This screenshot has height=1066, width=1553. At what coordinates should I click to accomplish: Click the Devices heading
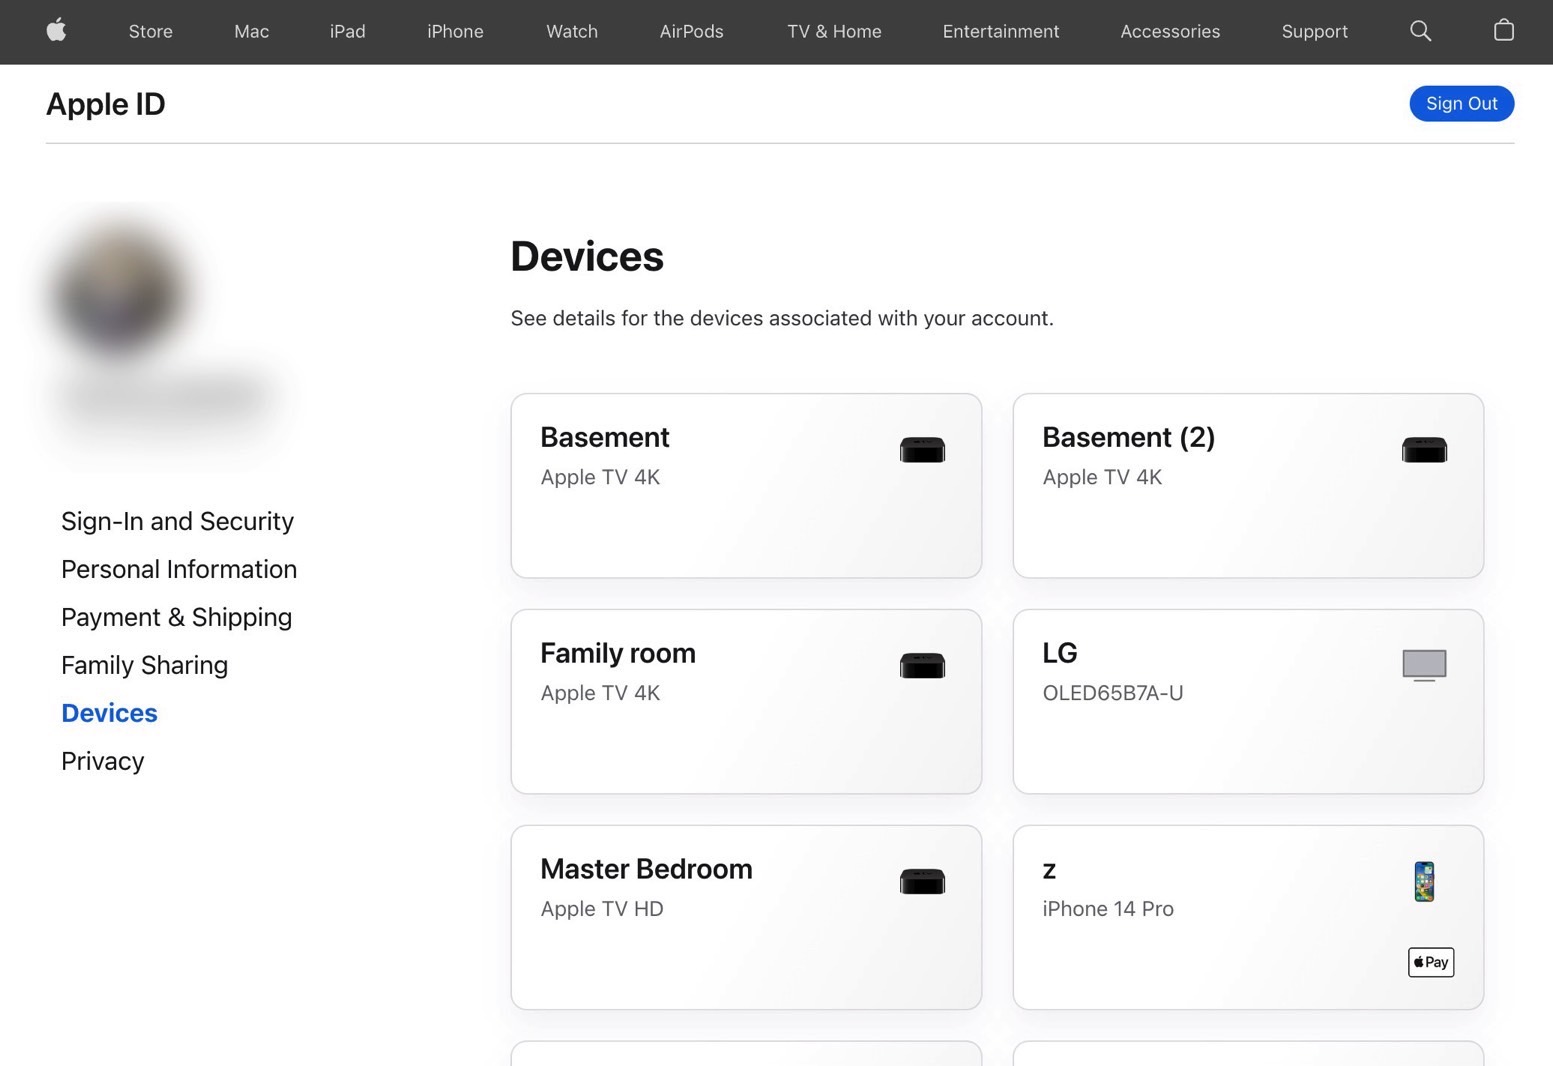tap(586, 257)
